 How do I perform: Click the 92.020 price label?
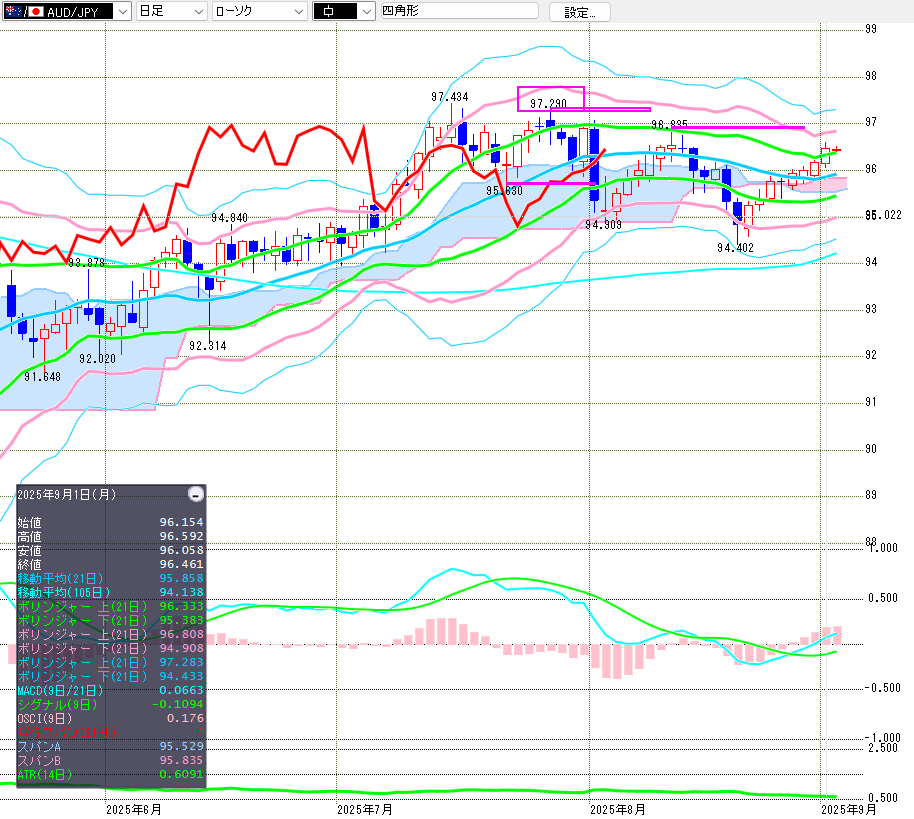tap(97, 358)
